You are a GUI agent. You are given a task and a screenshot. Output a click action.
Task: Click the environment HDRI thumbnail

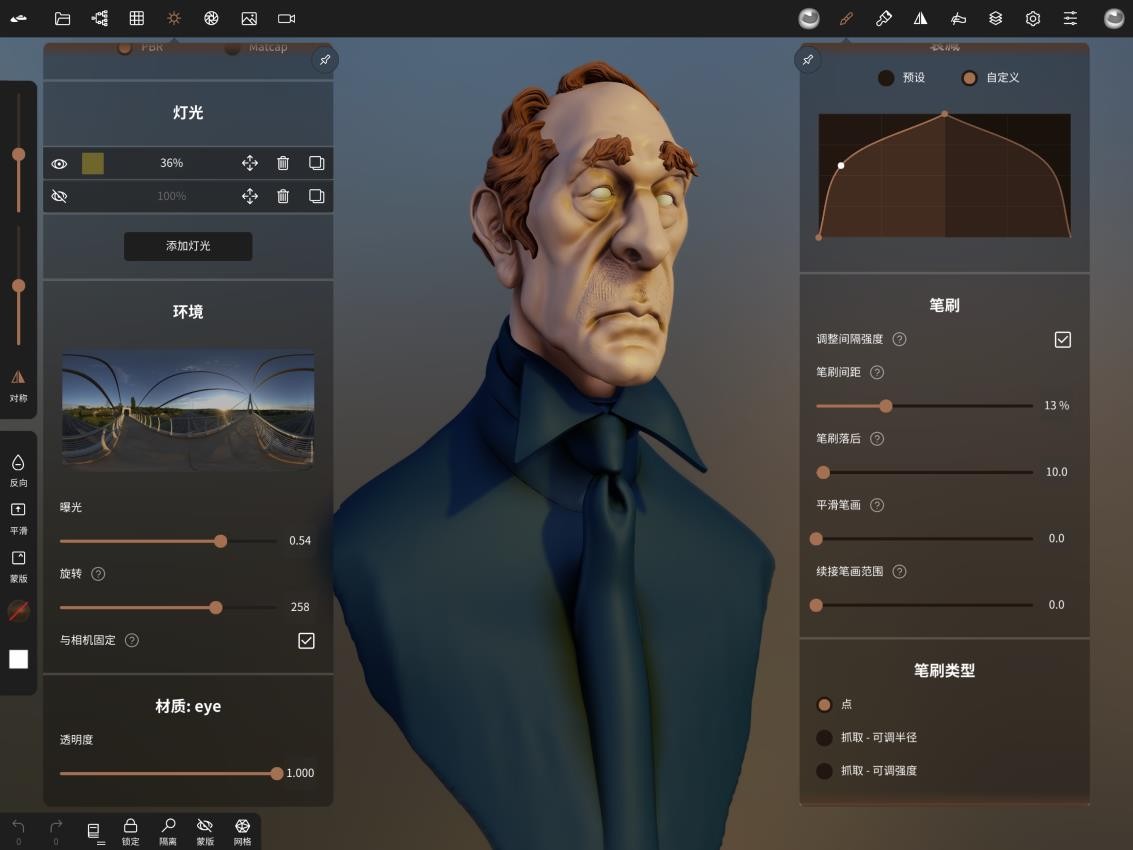coord(187,410)
